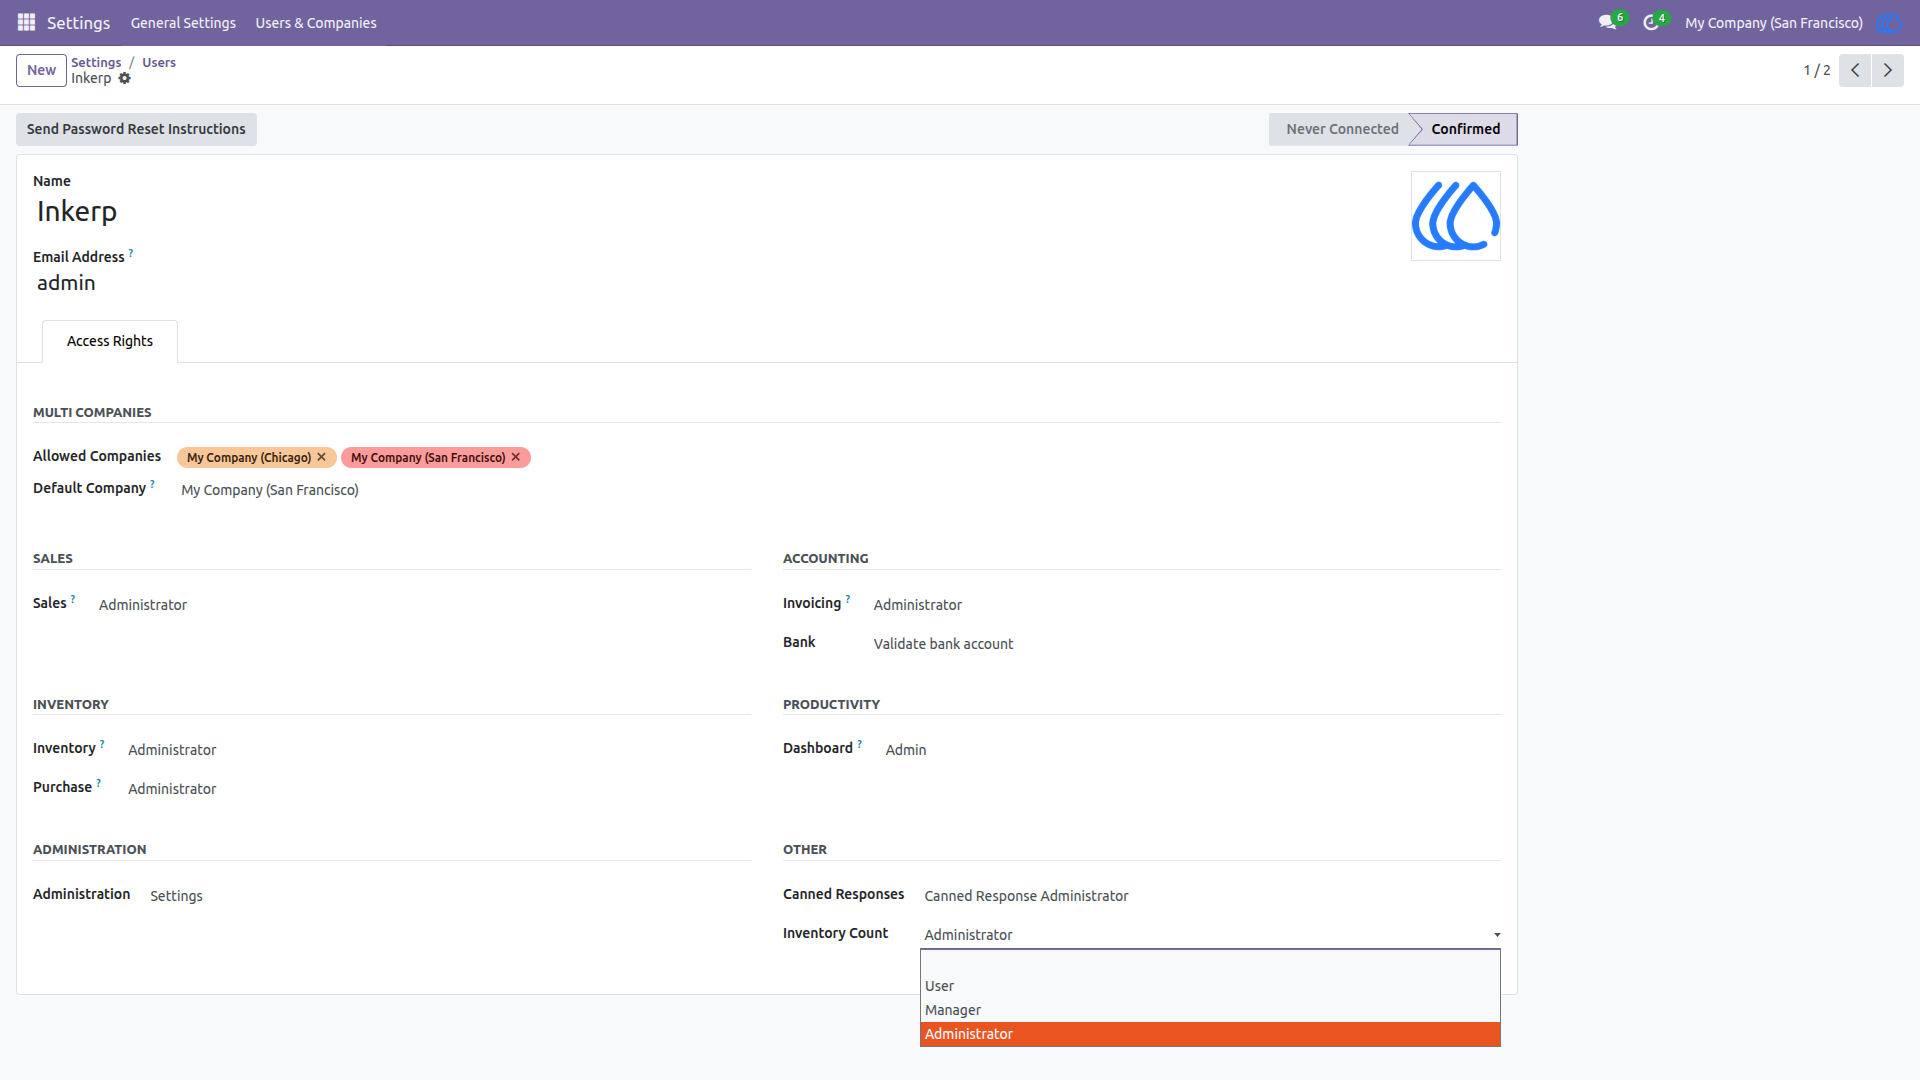1920x1080 pixels.
Task: Show help tooltip for Email Address
Action: (x=131, y=253)
